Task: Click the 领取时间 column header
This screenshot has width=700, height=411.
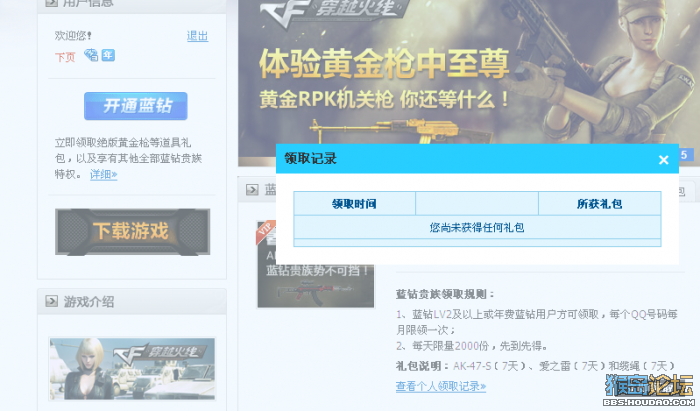Action: [x=354, y=204]
